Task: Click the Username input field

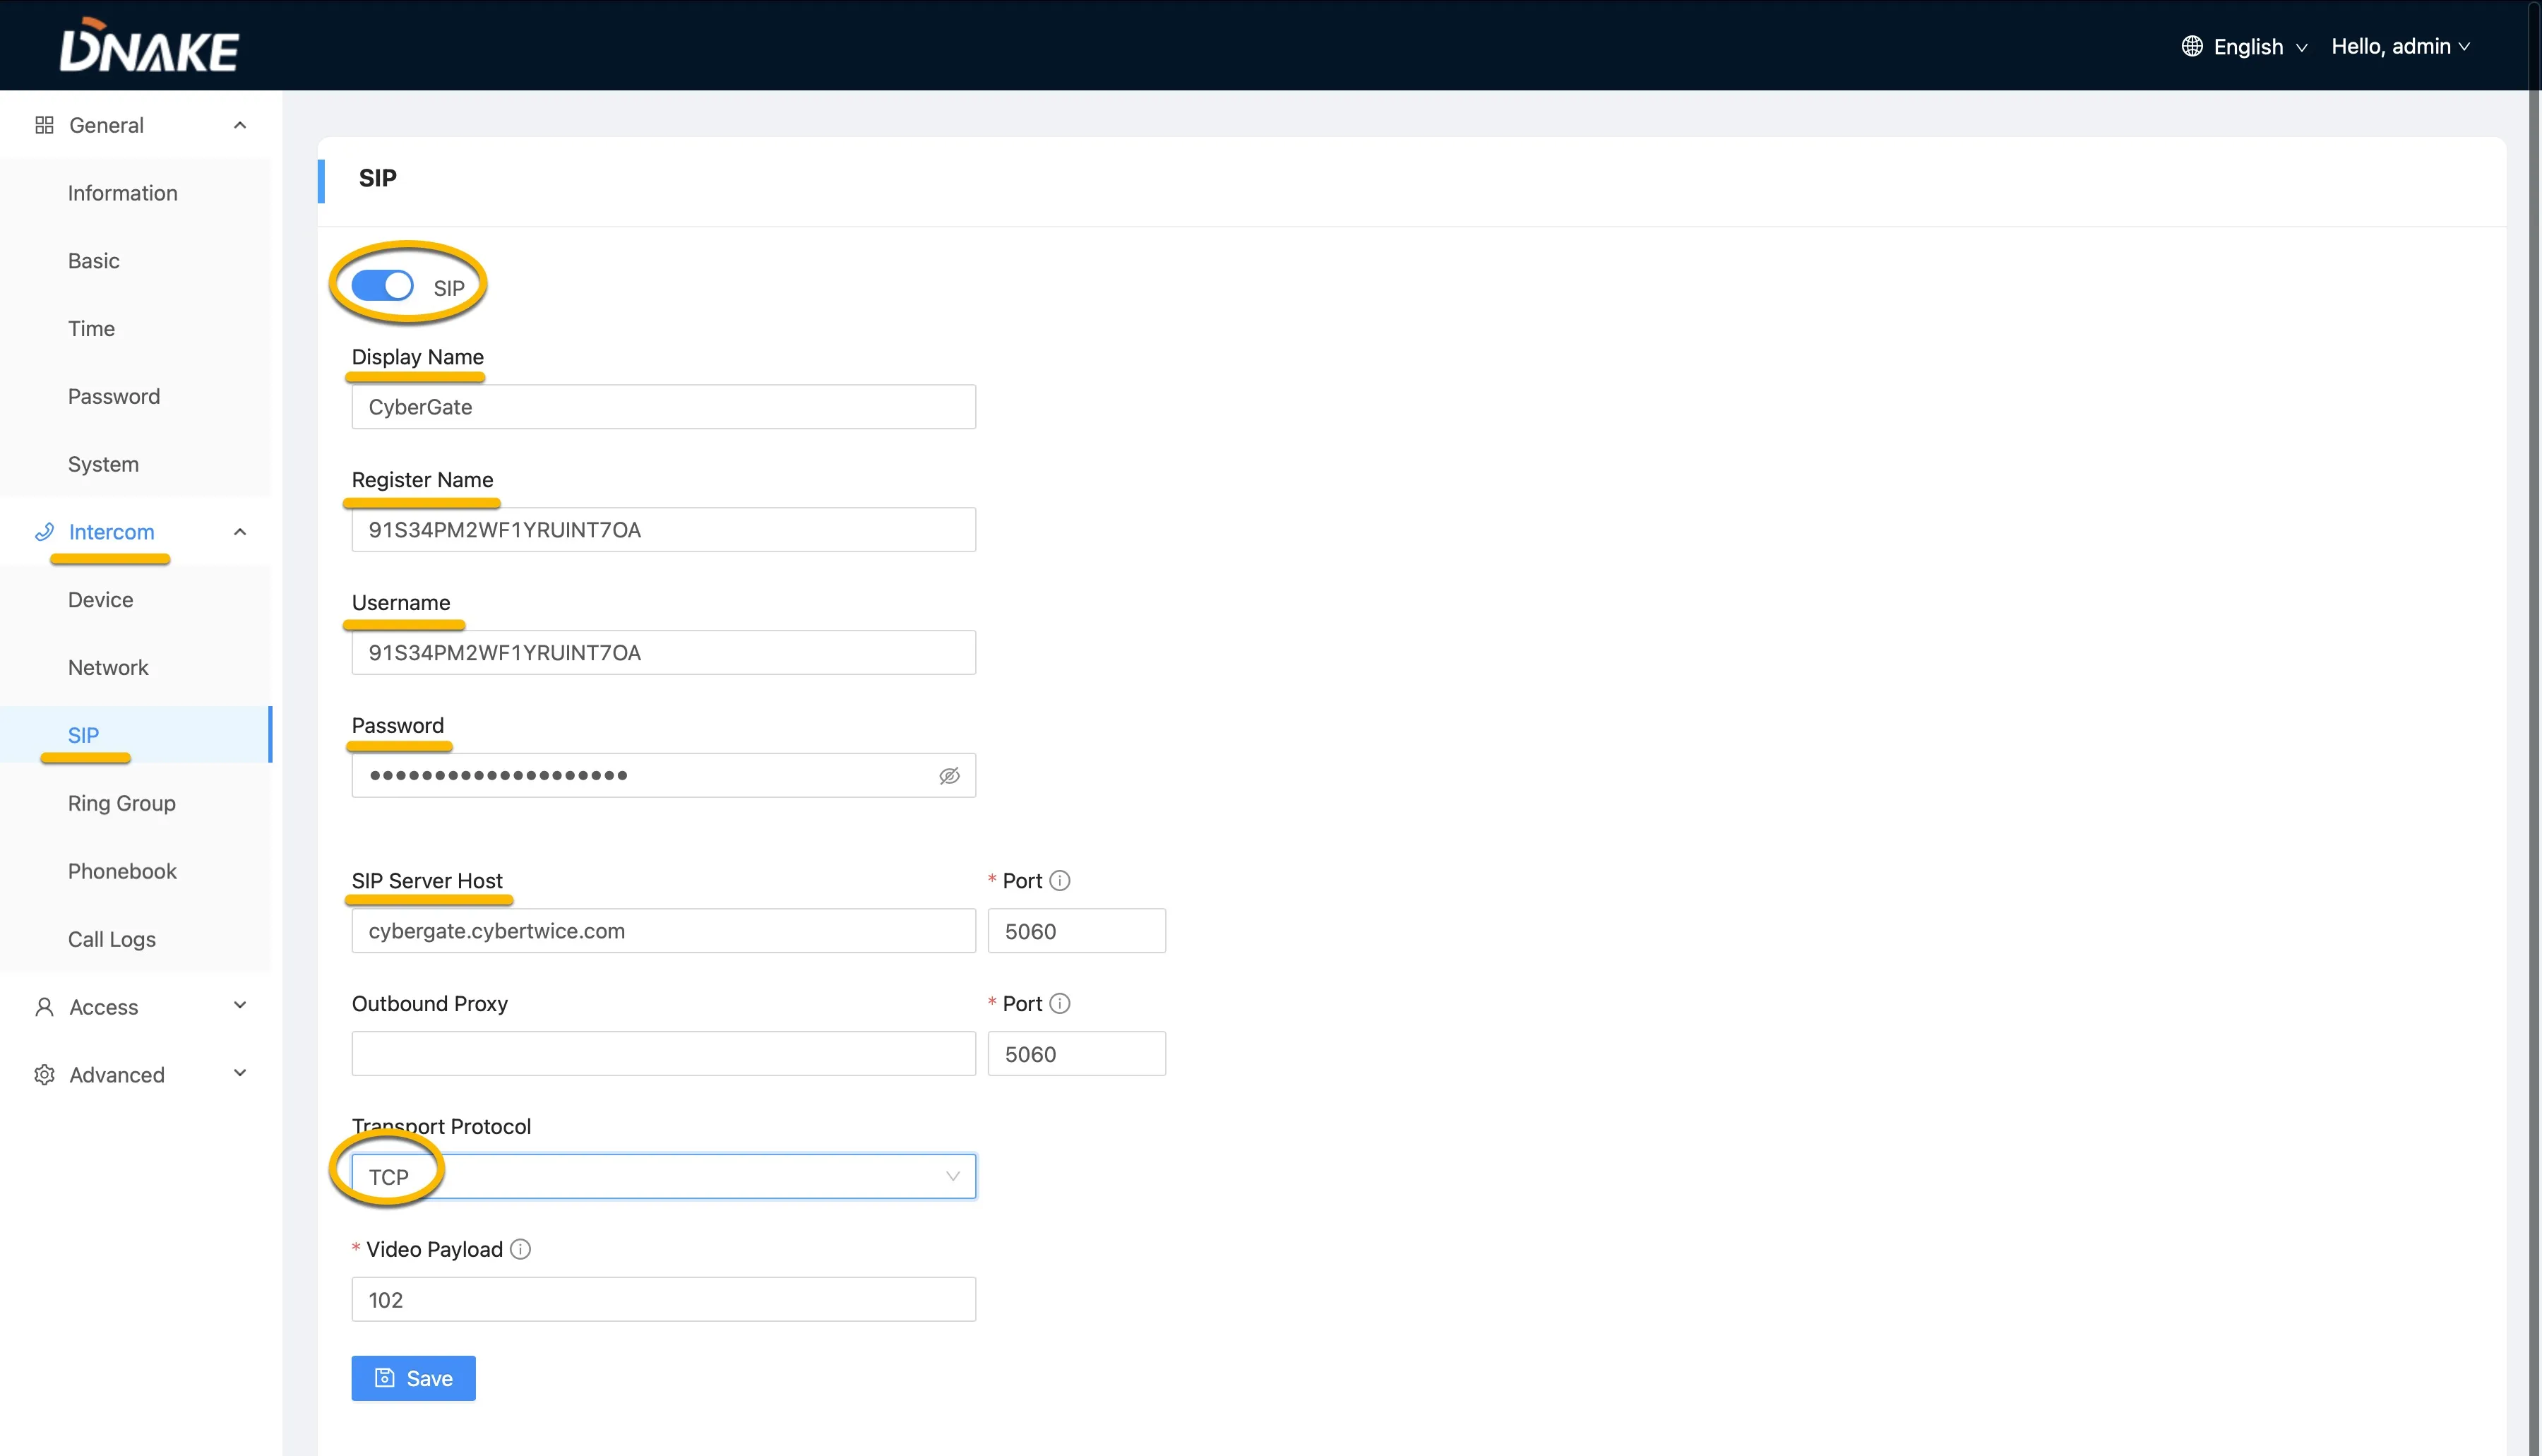Action: click(x=663, y=653)
